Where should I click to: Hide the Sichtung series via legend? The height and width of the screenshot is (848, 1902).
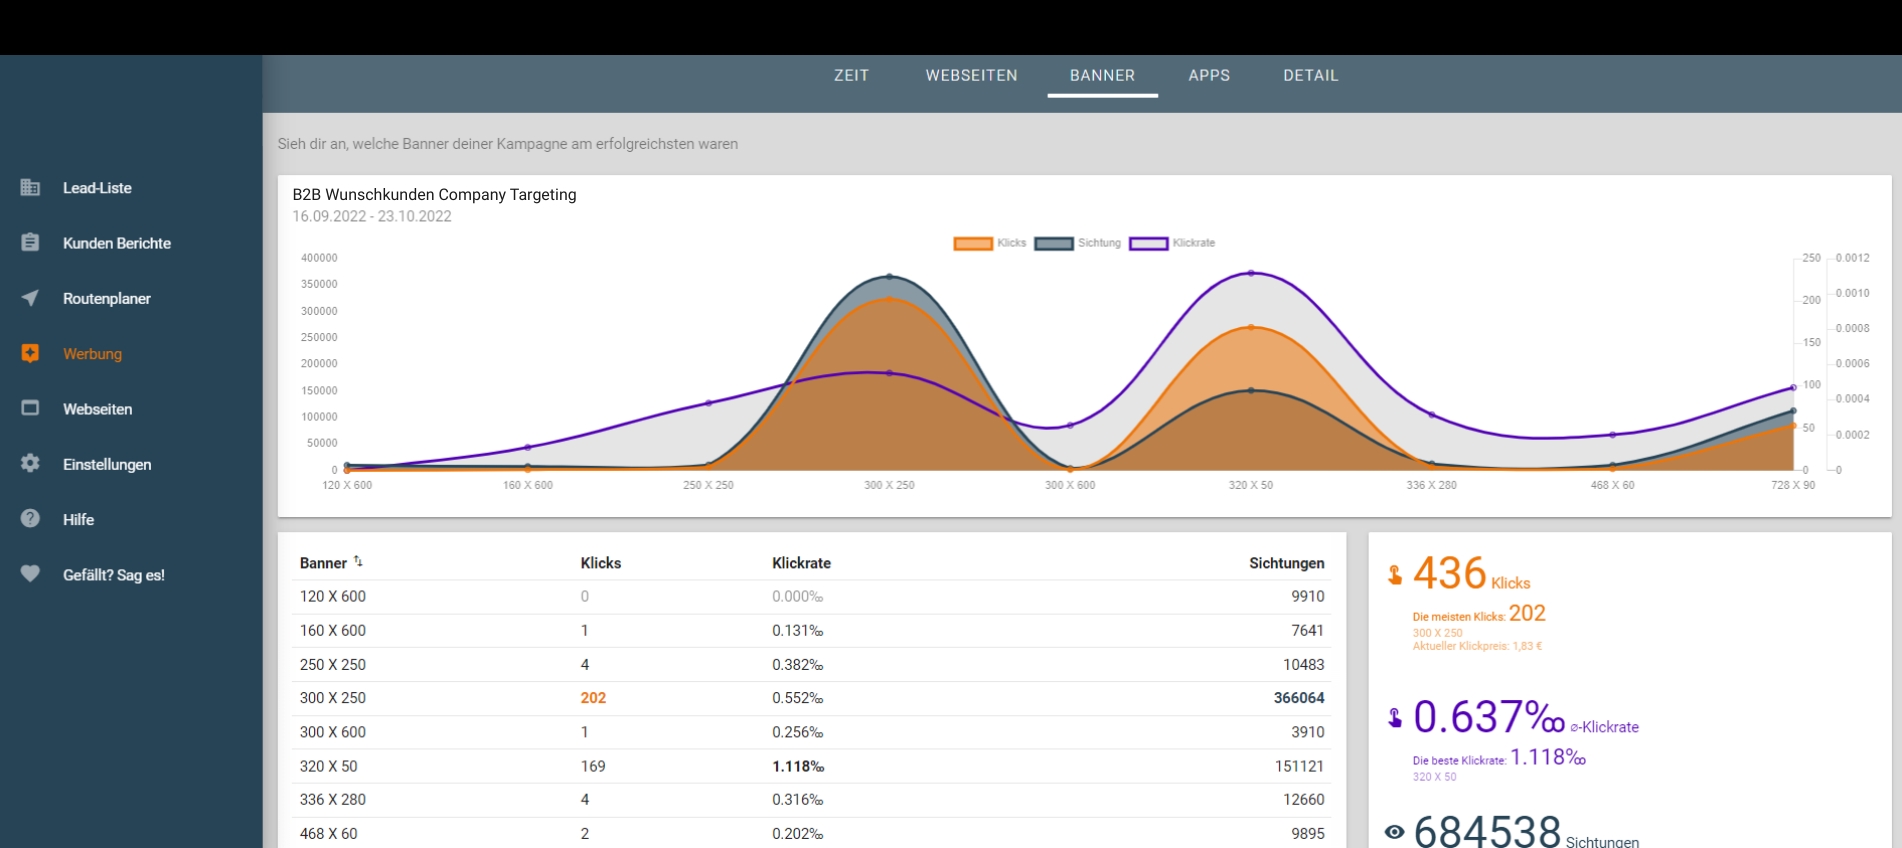(1077, 243)
